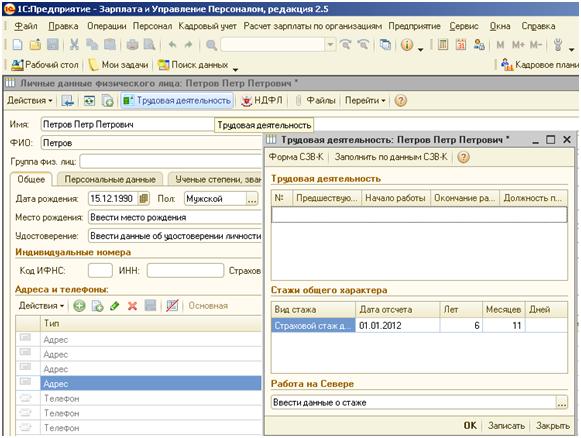The width and height of the screenshot is (581, 438).
Task: Click the Search magnifier icon in toolbar
Action: coord(211,45)
